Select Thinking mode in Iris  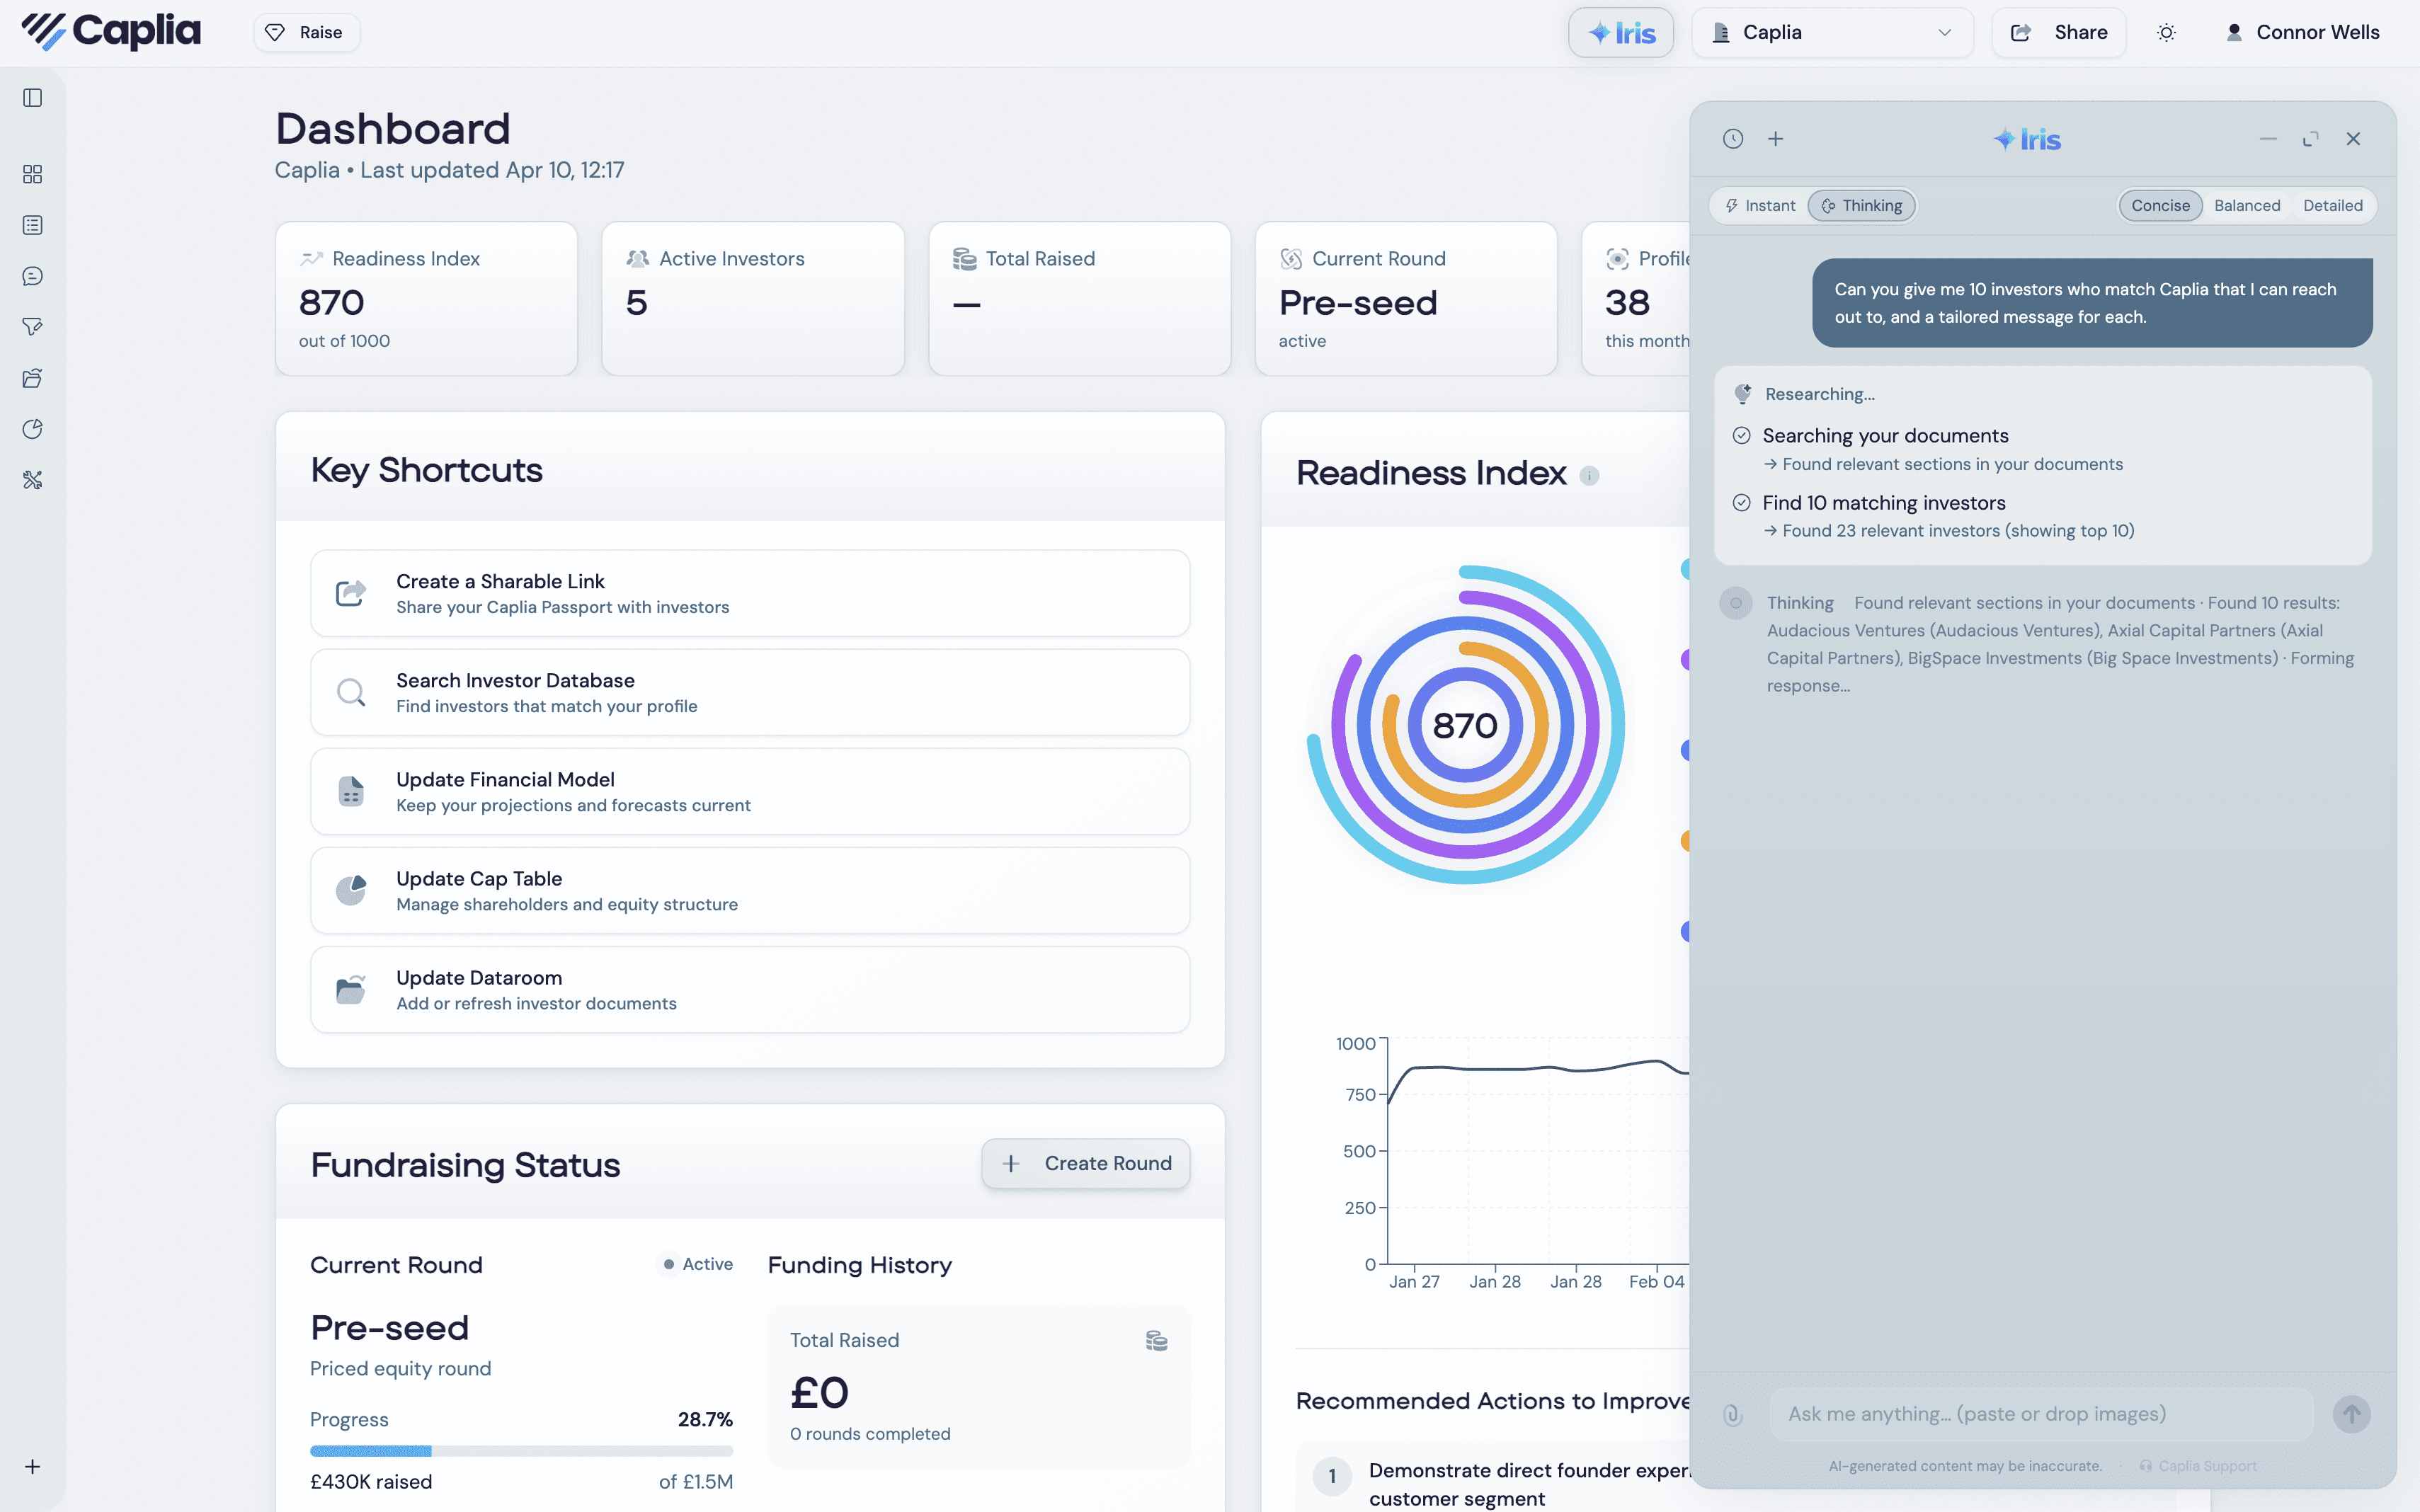click(x=1862, y=206)
